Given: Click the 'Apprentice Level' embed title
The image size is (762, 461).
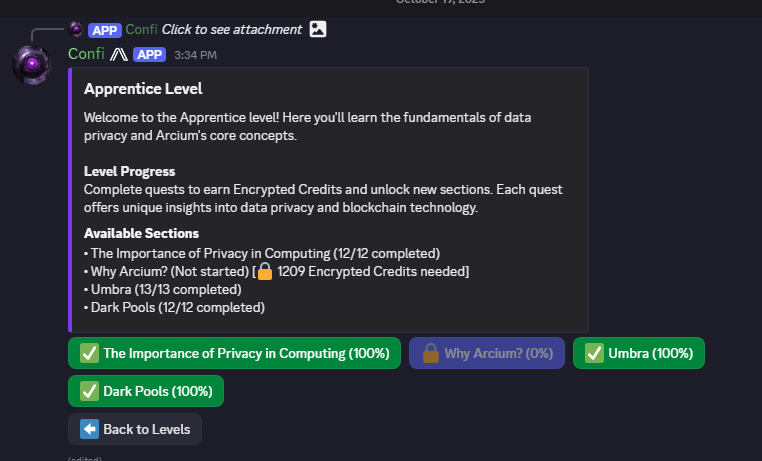Looking at the screenshot, I should (143, 88).
